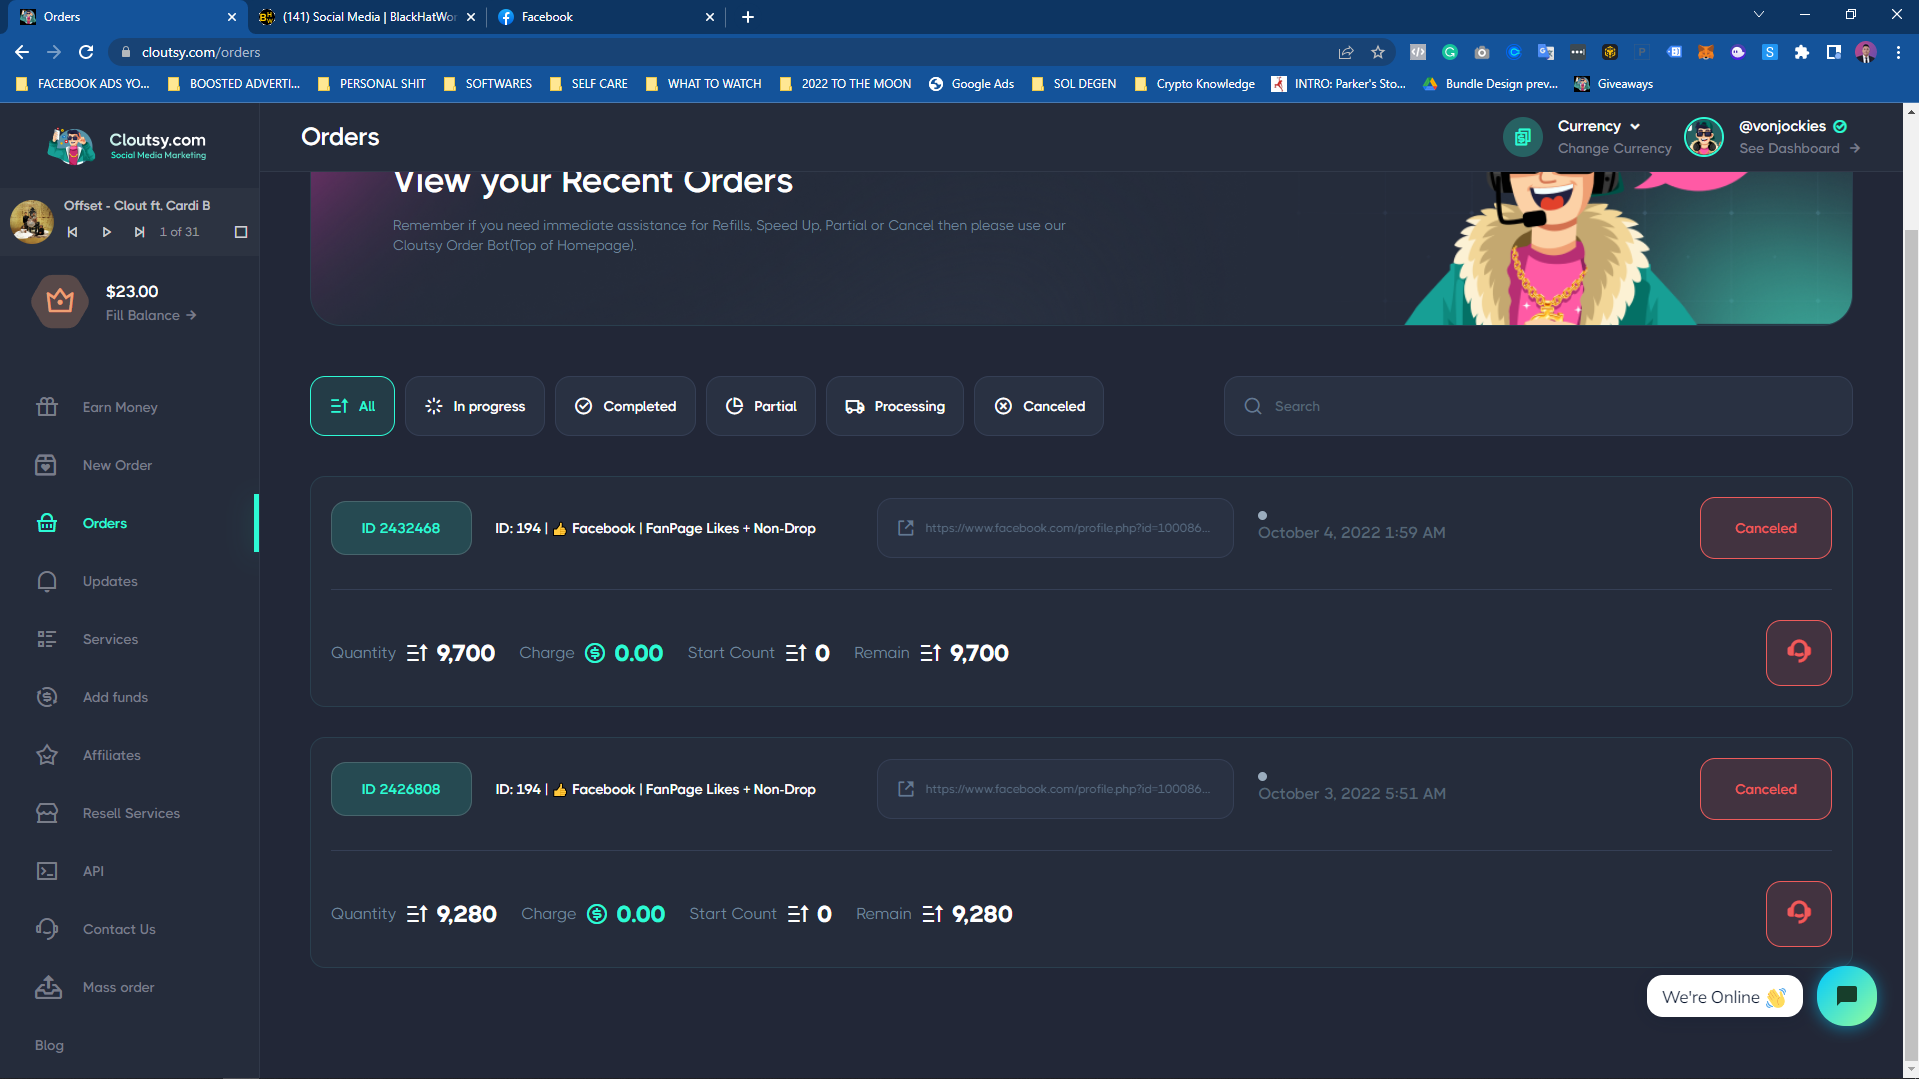Open the API terminal icon
This screenshot has width=1919, height=1079.
coord(47,871)
